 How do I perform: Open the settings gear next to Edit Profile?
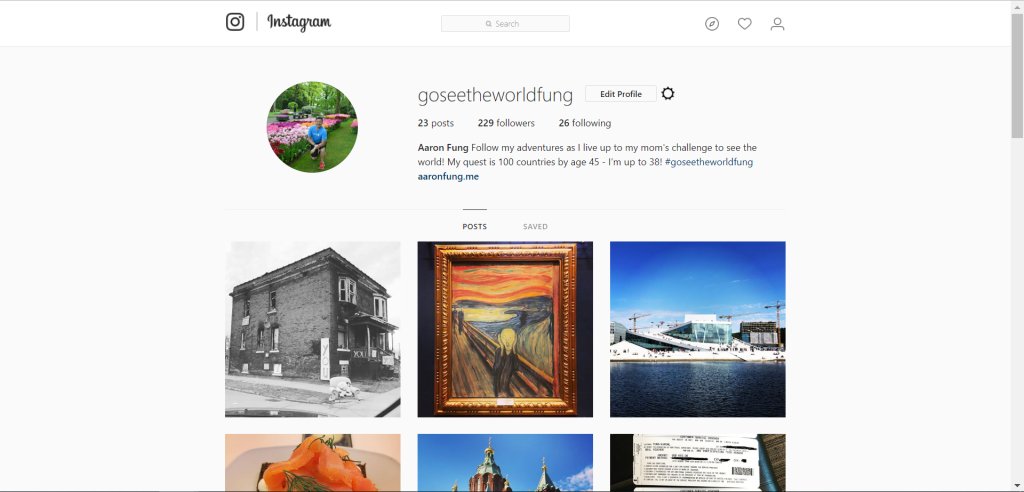[667, 93]
